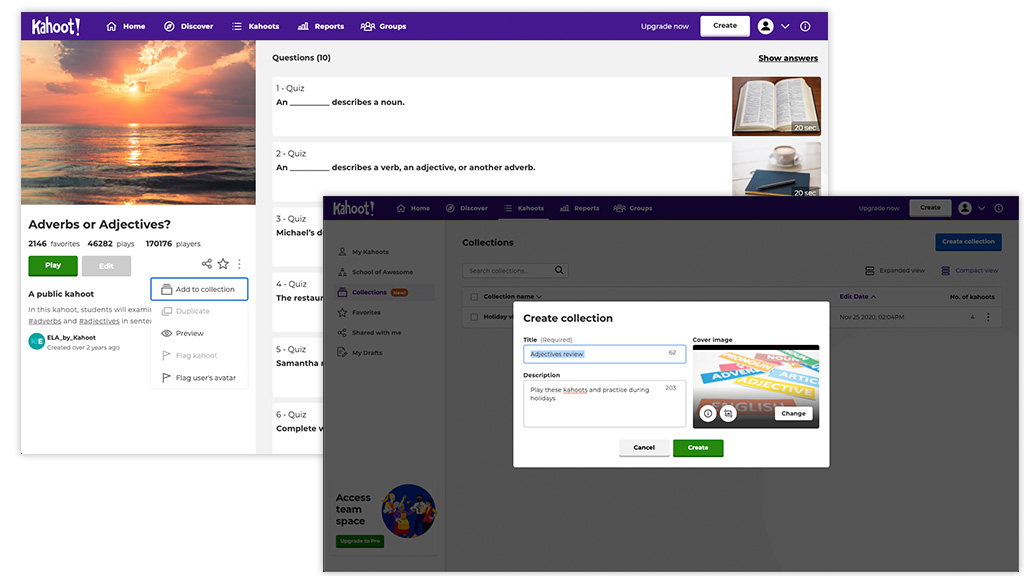Click the profile avatar icon in the front window
The image size is (1024, 576).
(x=965, y=208)
